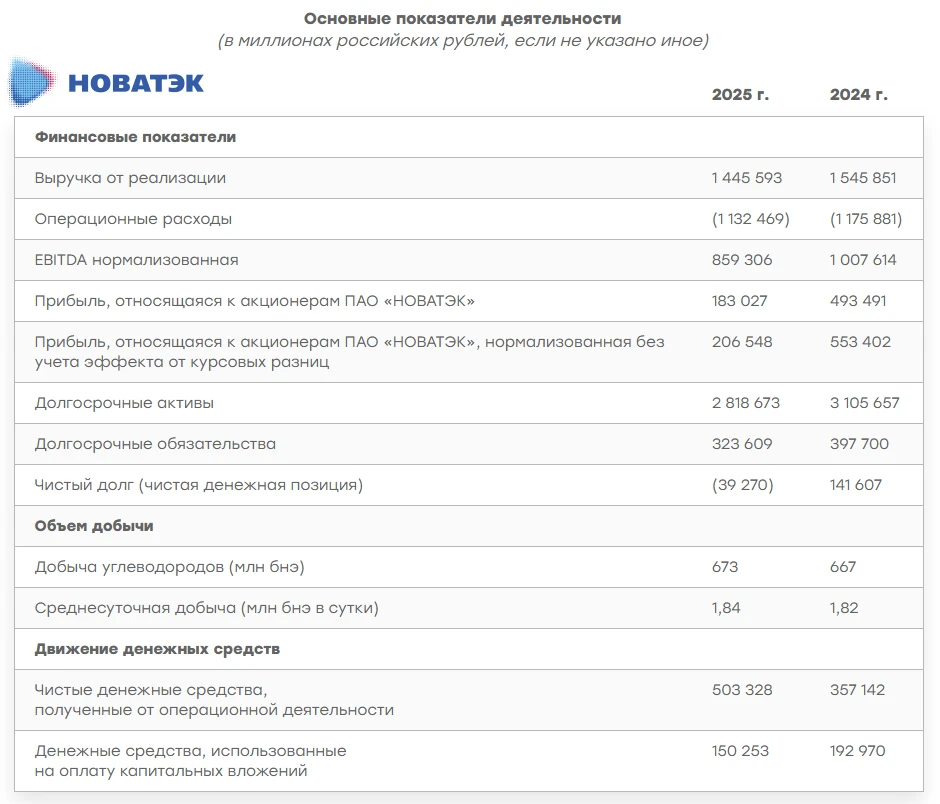
Task: Select EBITDA value 859 306
Action: click(x=742, y=260)
